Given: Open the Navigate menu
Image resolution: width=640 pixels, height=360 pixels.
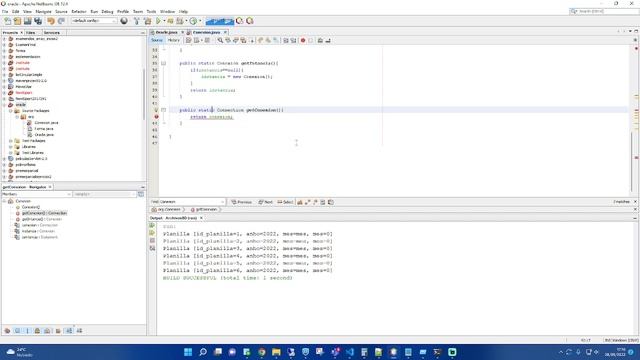Looking at the screenshot, I should tap(43, 11).
